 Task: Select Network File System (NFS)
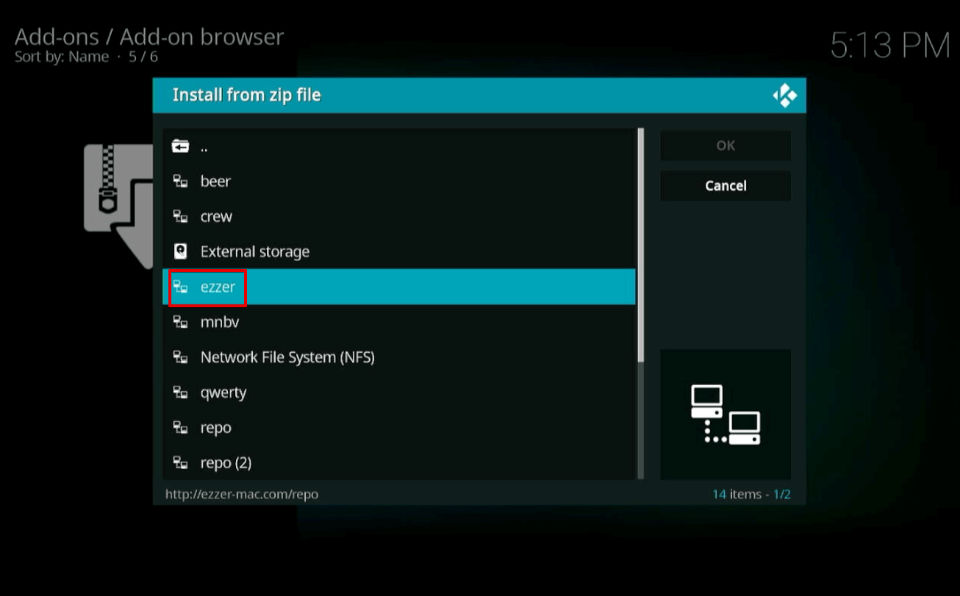coord(399,357)
